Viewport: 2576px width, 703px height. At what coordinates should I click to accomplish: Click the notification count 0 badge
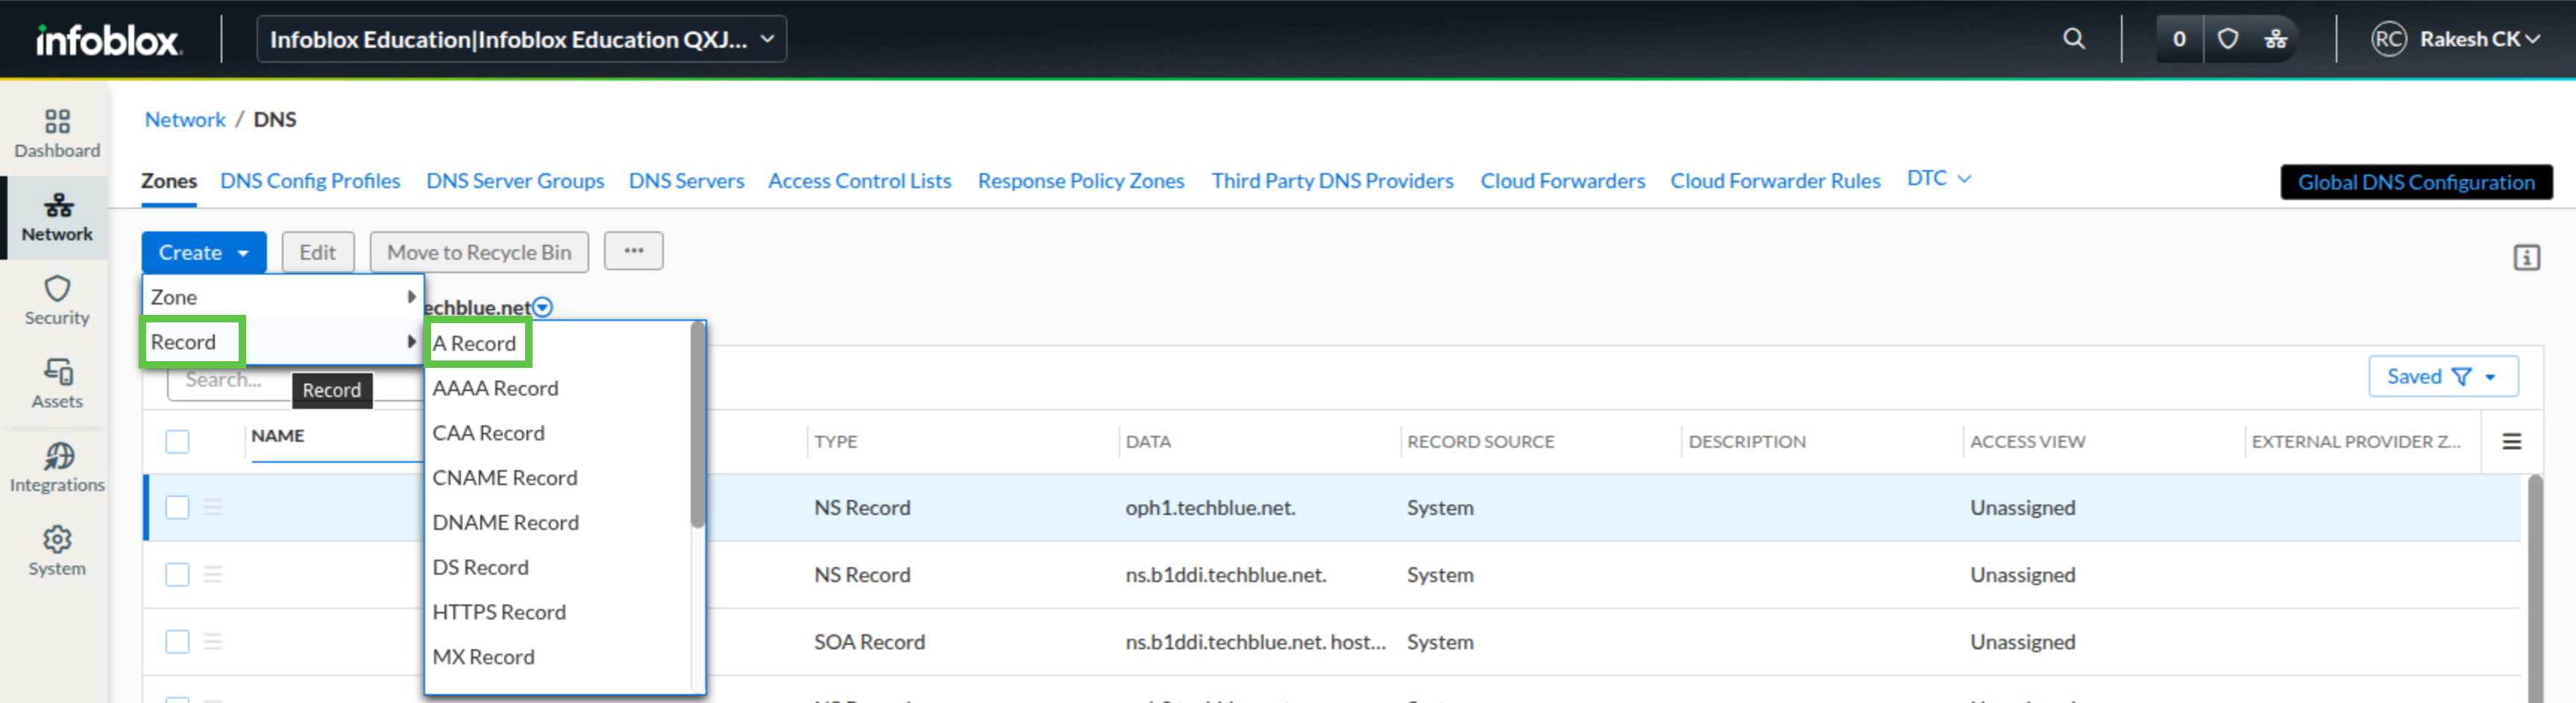(x=2179, y=39)
